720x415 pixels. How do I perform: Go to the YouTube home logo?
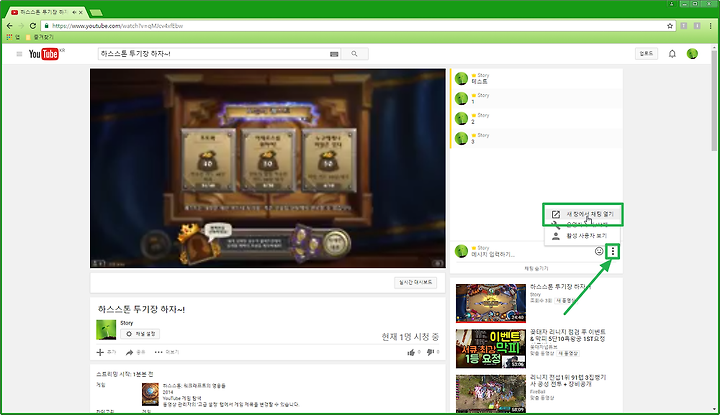pyautogui.click(x=44, y=54)
